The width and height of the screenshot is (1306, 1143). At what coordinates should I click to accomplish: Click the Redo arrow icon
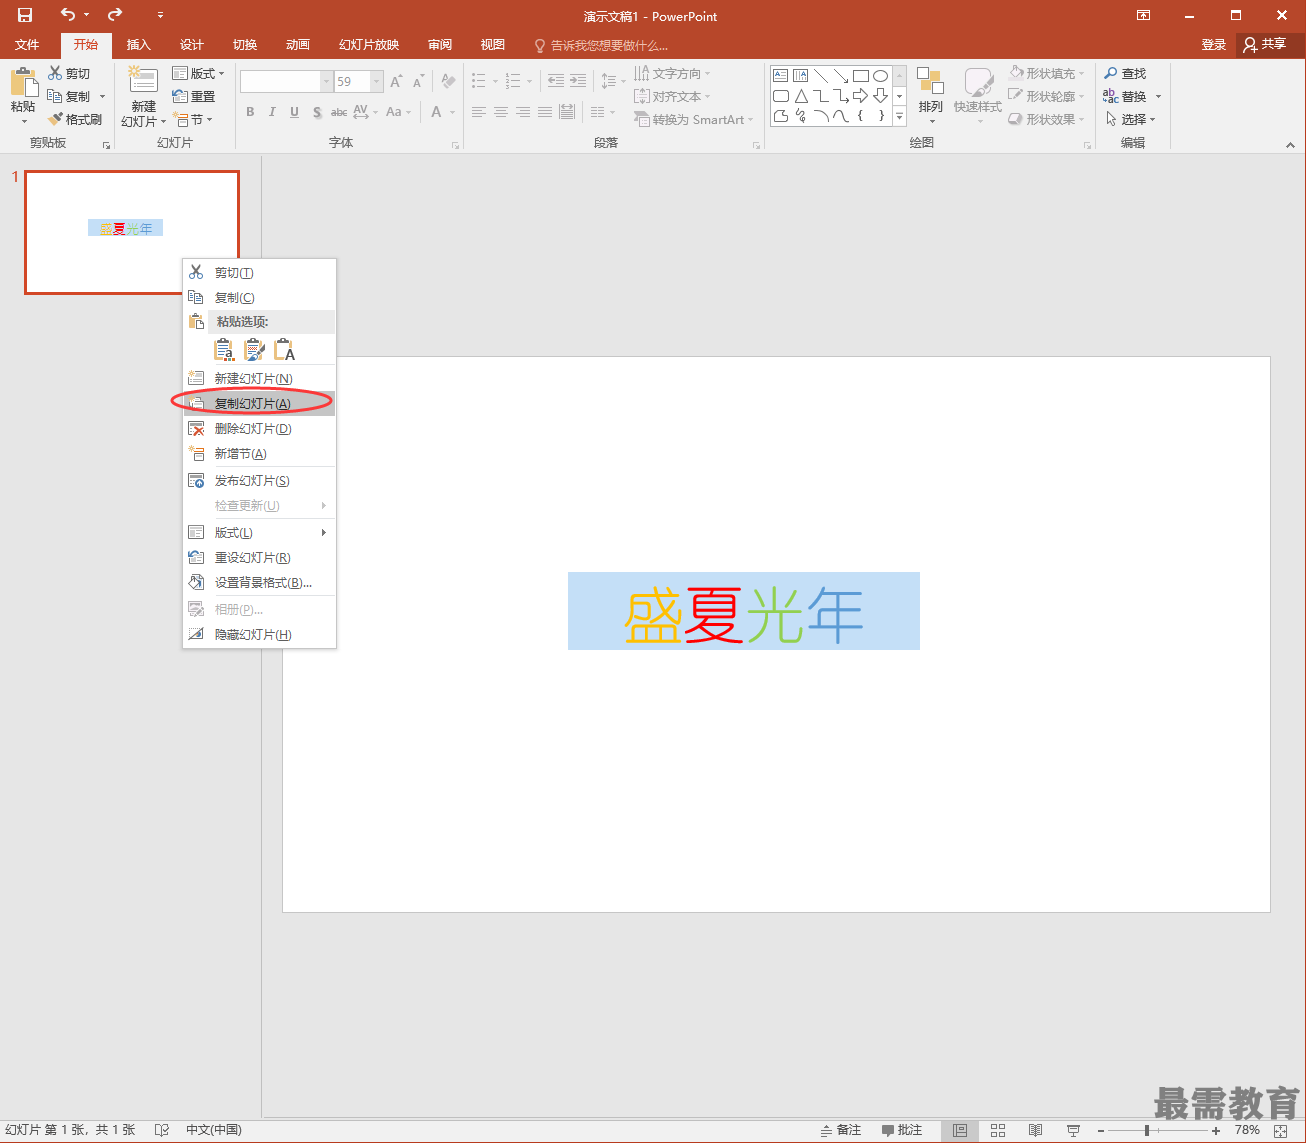click(x=115, y=15)
